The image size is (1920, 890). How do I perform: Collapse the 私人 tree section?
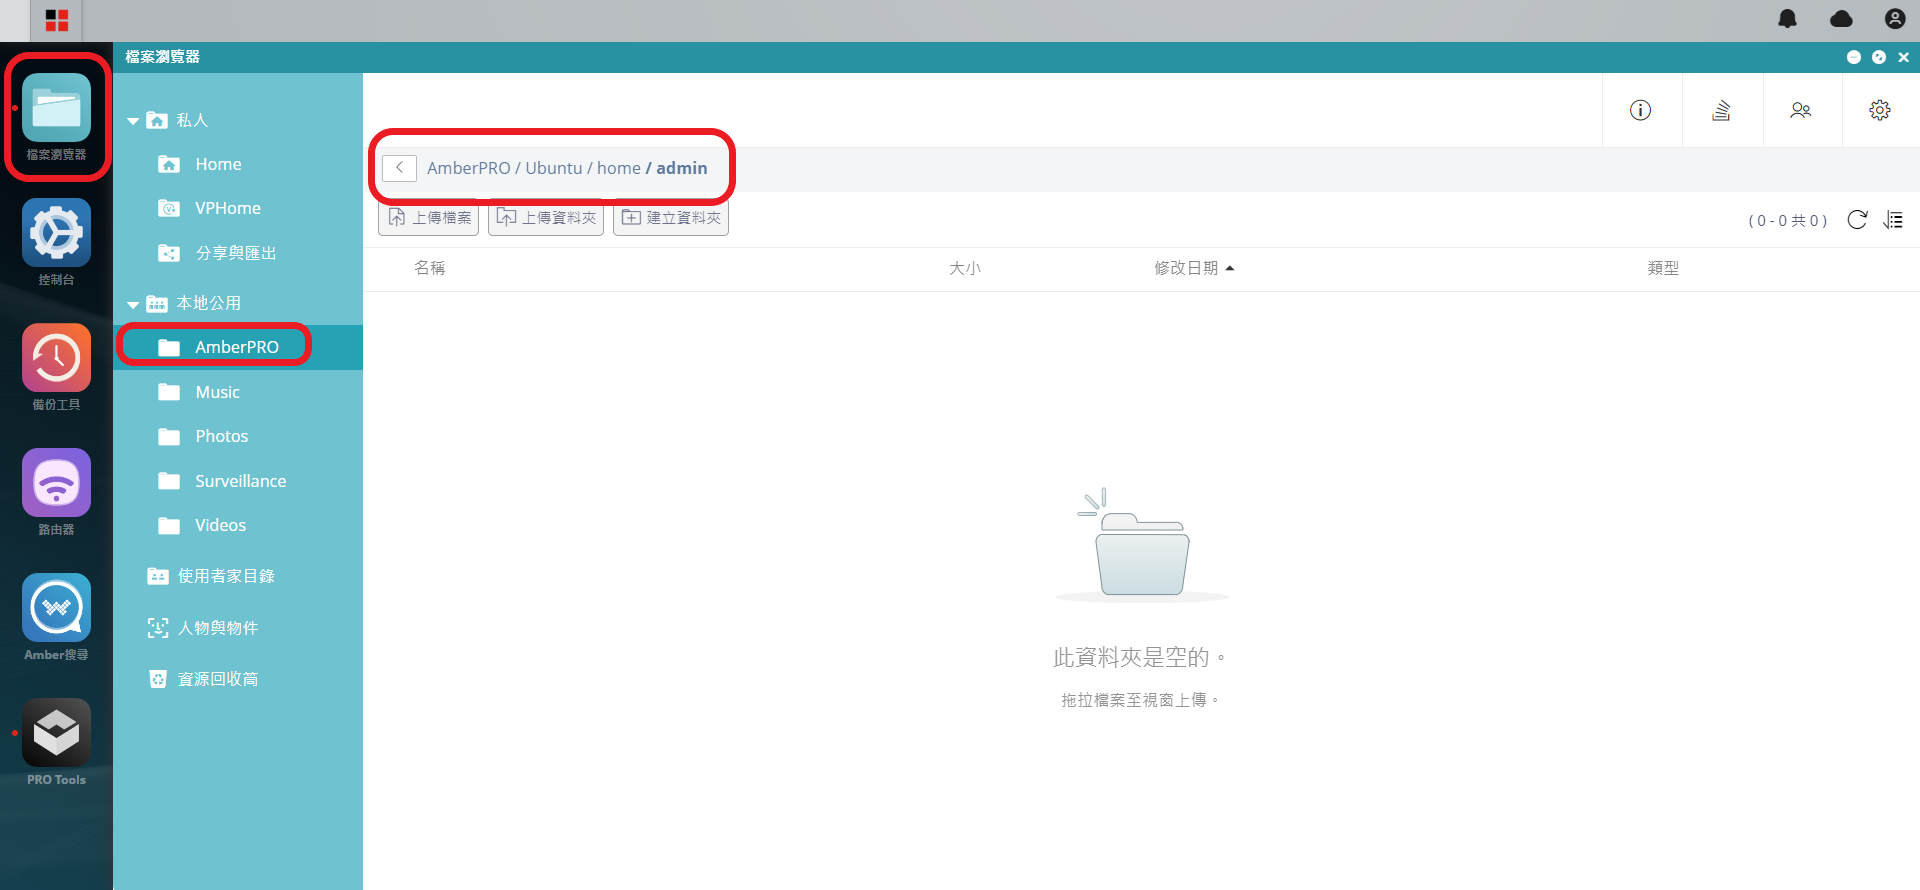tap(133, 121)
